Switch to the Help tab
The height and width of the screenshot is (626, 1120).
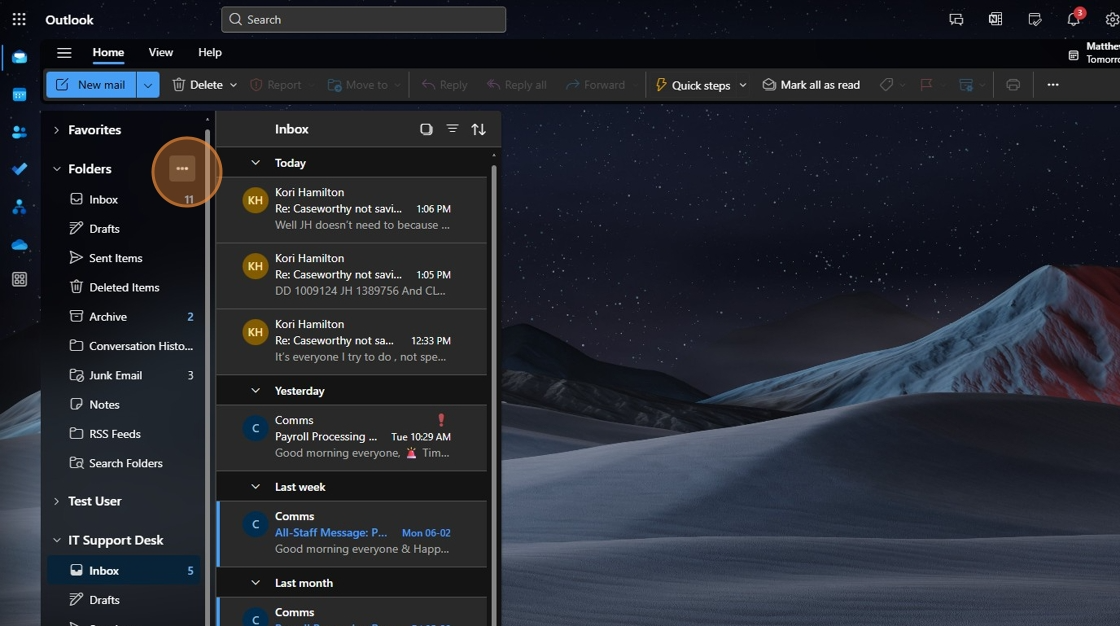[210, 52]
